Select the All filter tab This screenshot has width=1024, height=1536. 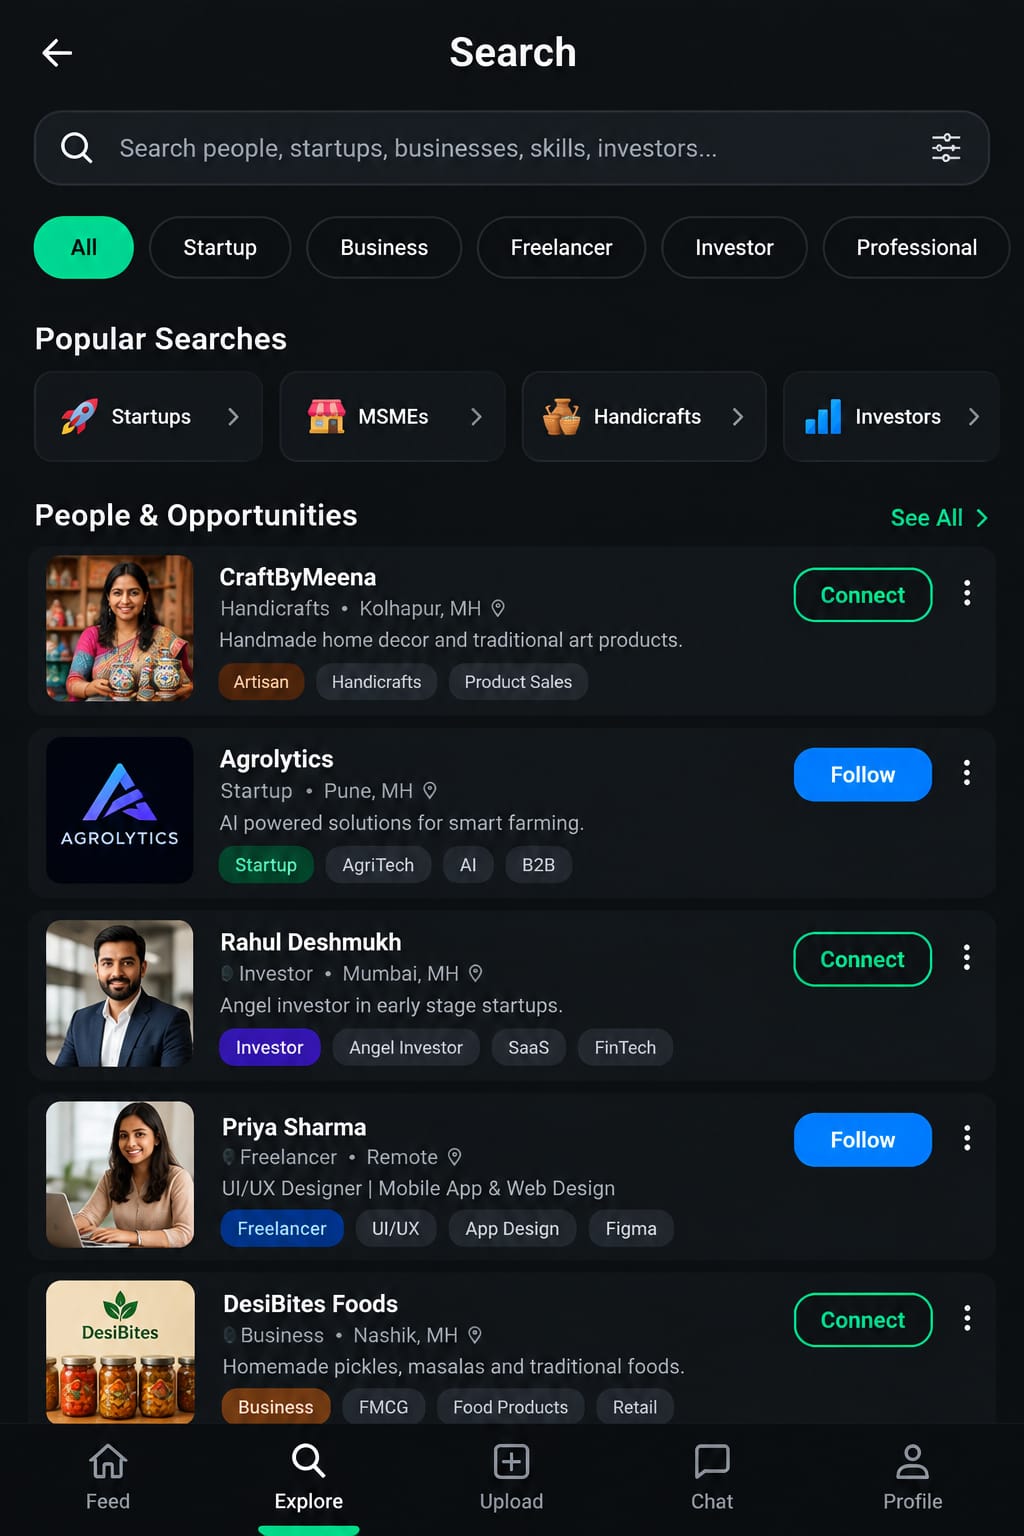point(84,247)
